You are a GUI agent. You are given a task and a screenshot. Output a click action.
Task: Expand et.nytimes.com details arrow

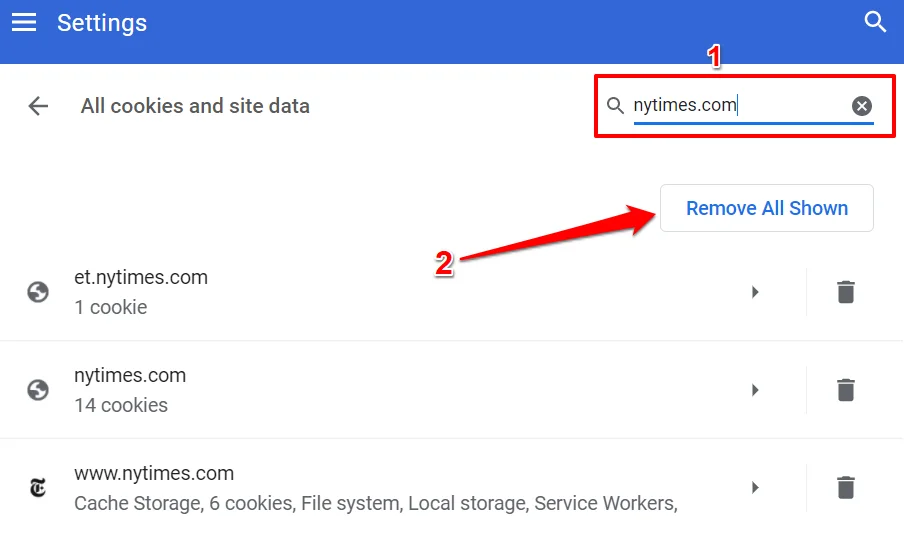click(x=755, y=292)
